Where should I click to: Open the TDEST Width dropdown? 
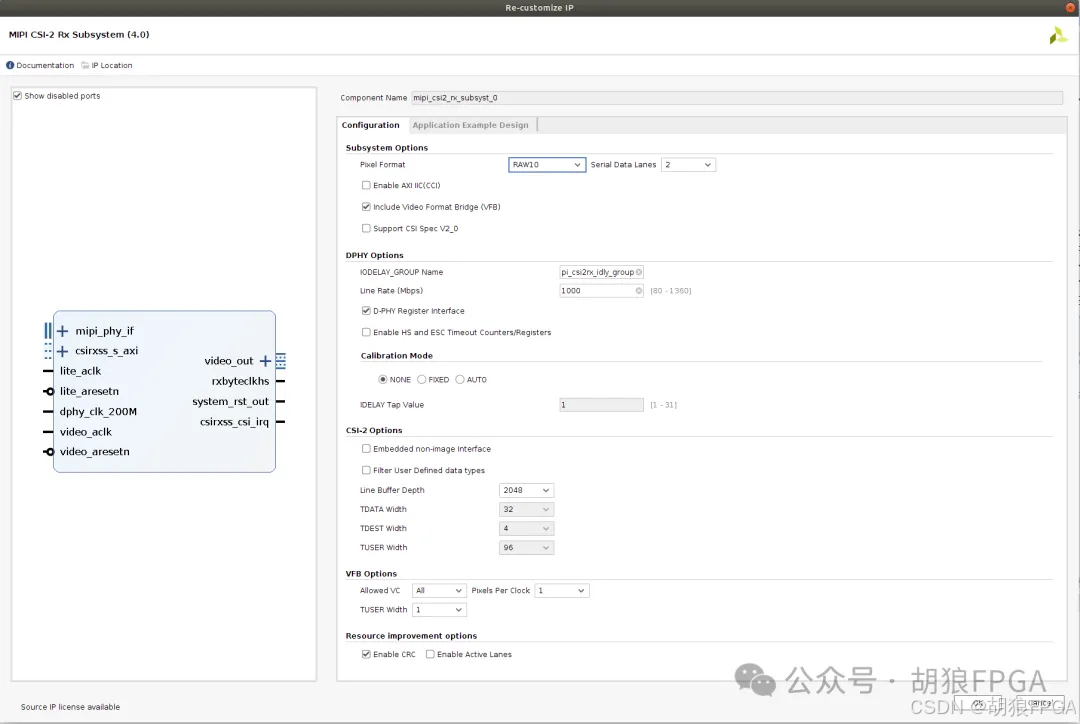(526, 528)
